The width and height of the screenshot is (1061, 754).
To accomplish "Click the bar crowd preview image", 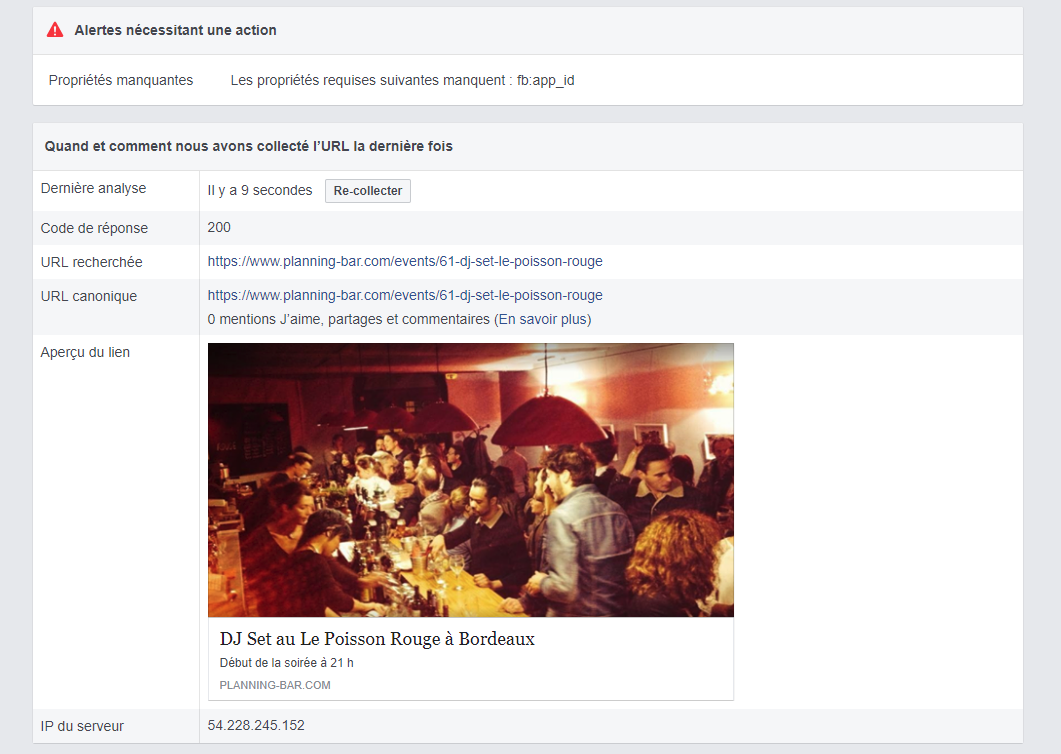I will (x=470, y=480).
